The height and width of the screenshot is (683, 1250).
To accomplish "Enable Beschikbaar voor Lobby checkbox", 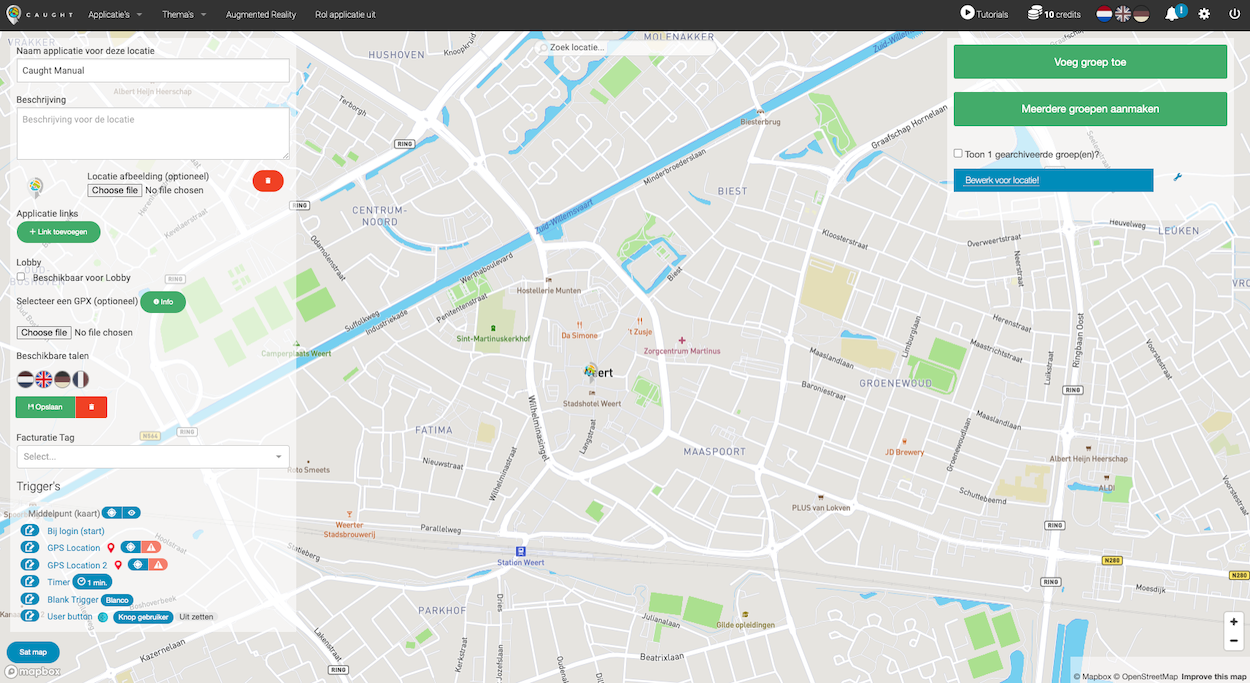I will 21,277.
